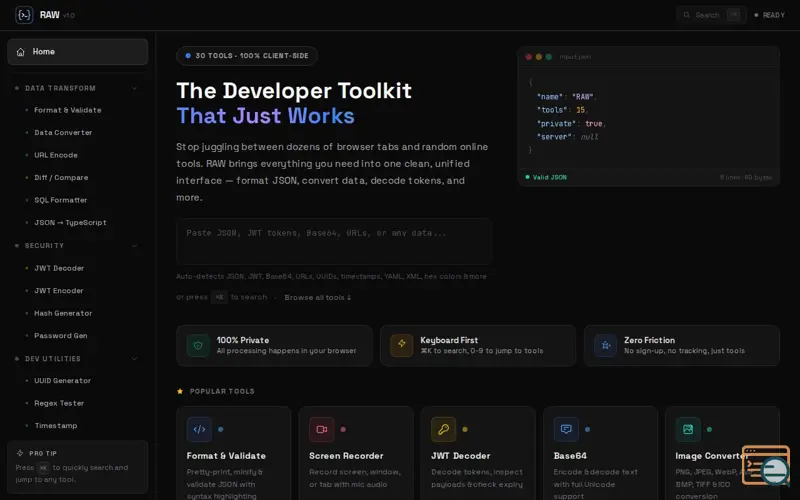The image size is (800, 500).
Task: Click the red dot in JSON preview window
Action: 529,57
